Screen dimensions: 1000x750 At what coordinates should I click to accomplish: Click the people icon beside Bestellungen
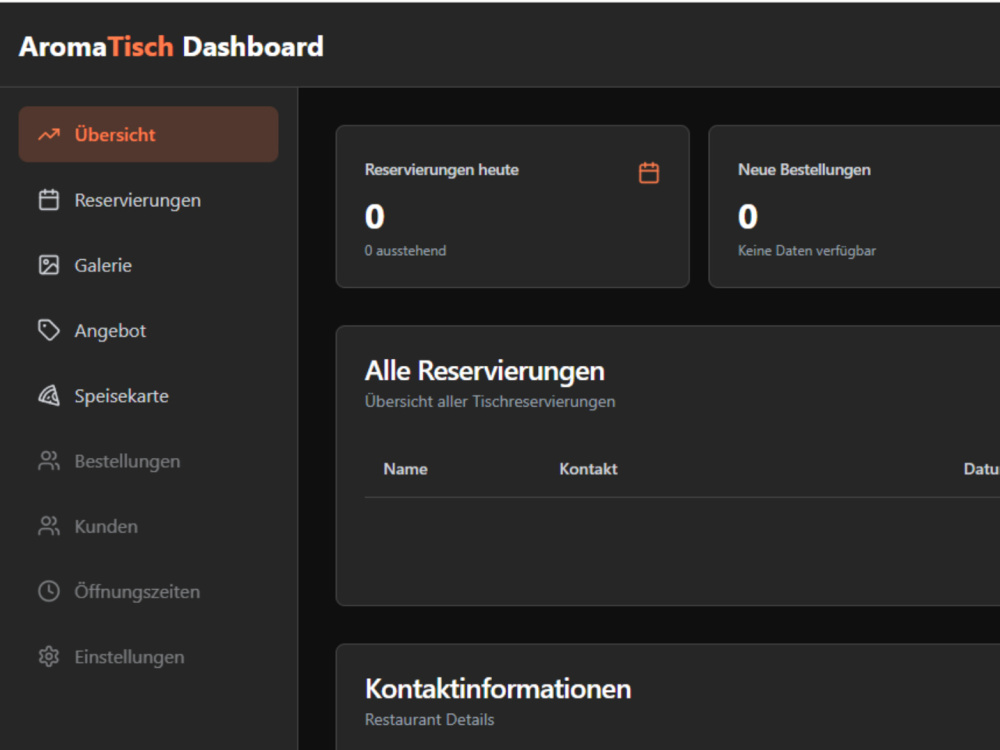click(x=48, y=460)
